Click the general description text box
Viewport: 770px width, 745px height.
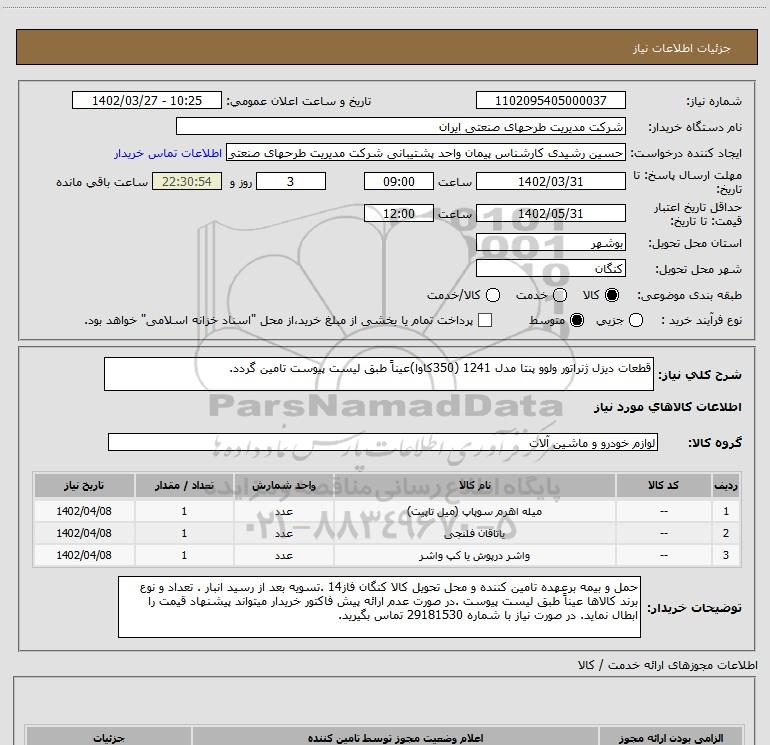tap(379, 374)
